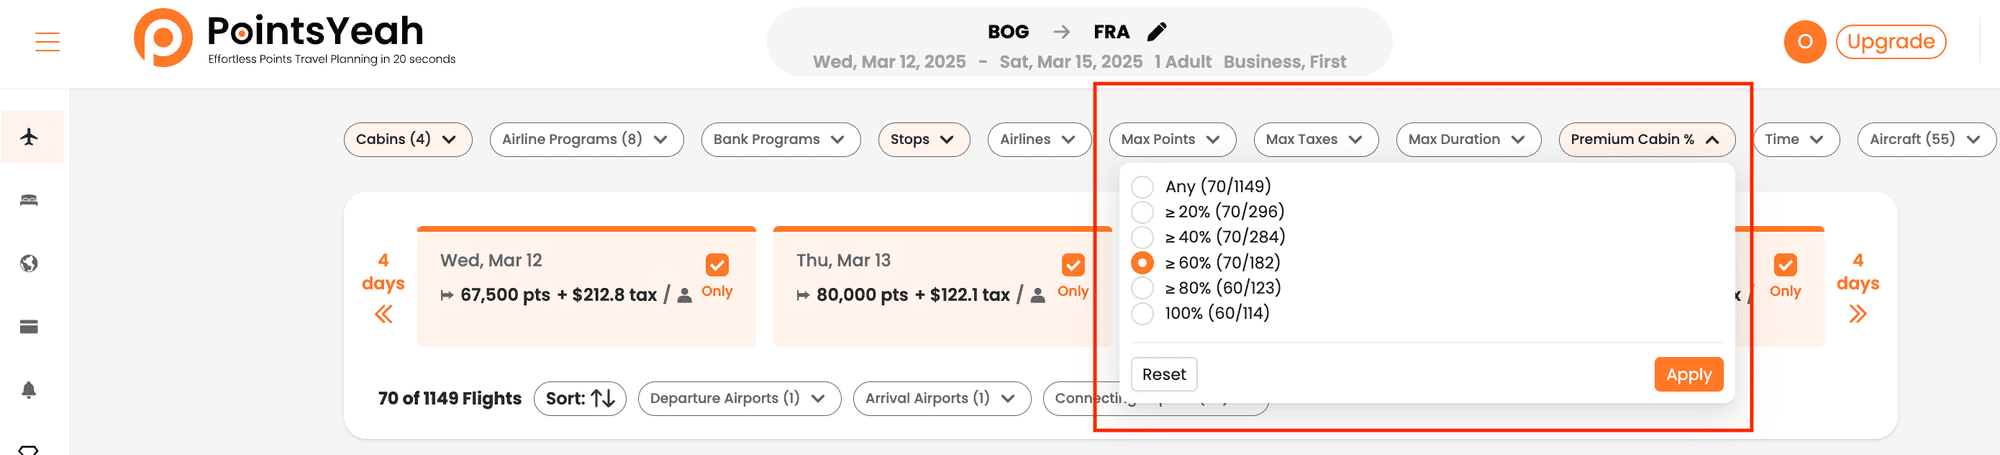
Task: Go back 4 days with left arrows
Action: coord(383,314)
